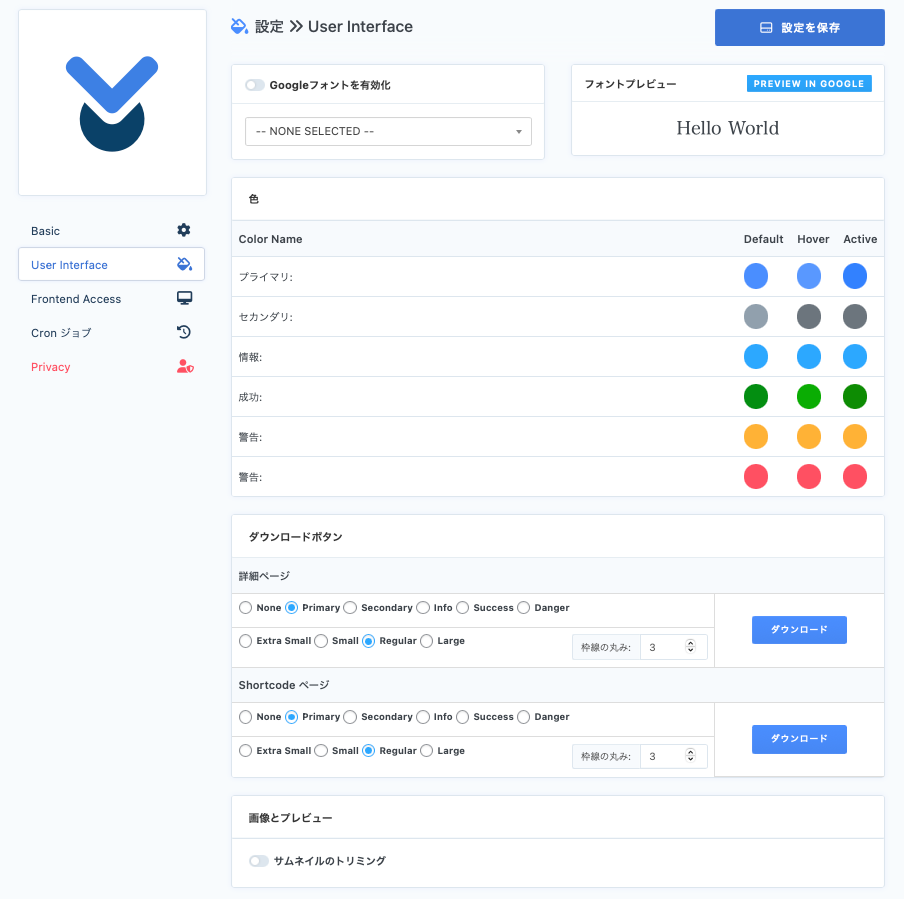Click the paint bucket icon beside User Interface
The height and width of the screenshot is (899, 904).
(184, 264)
